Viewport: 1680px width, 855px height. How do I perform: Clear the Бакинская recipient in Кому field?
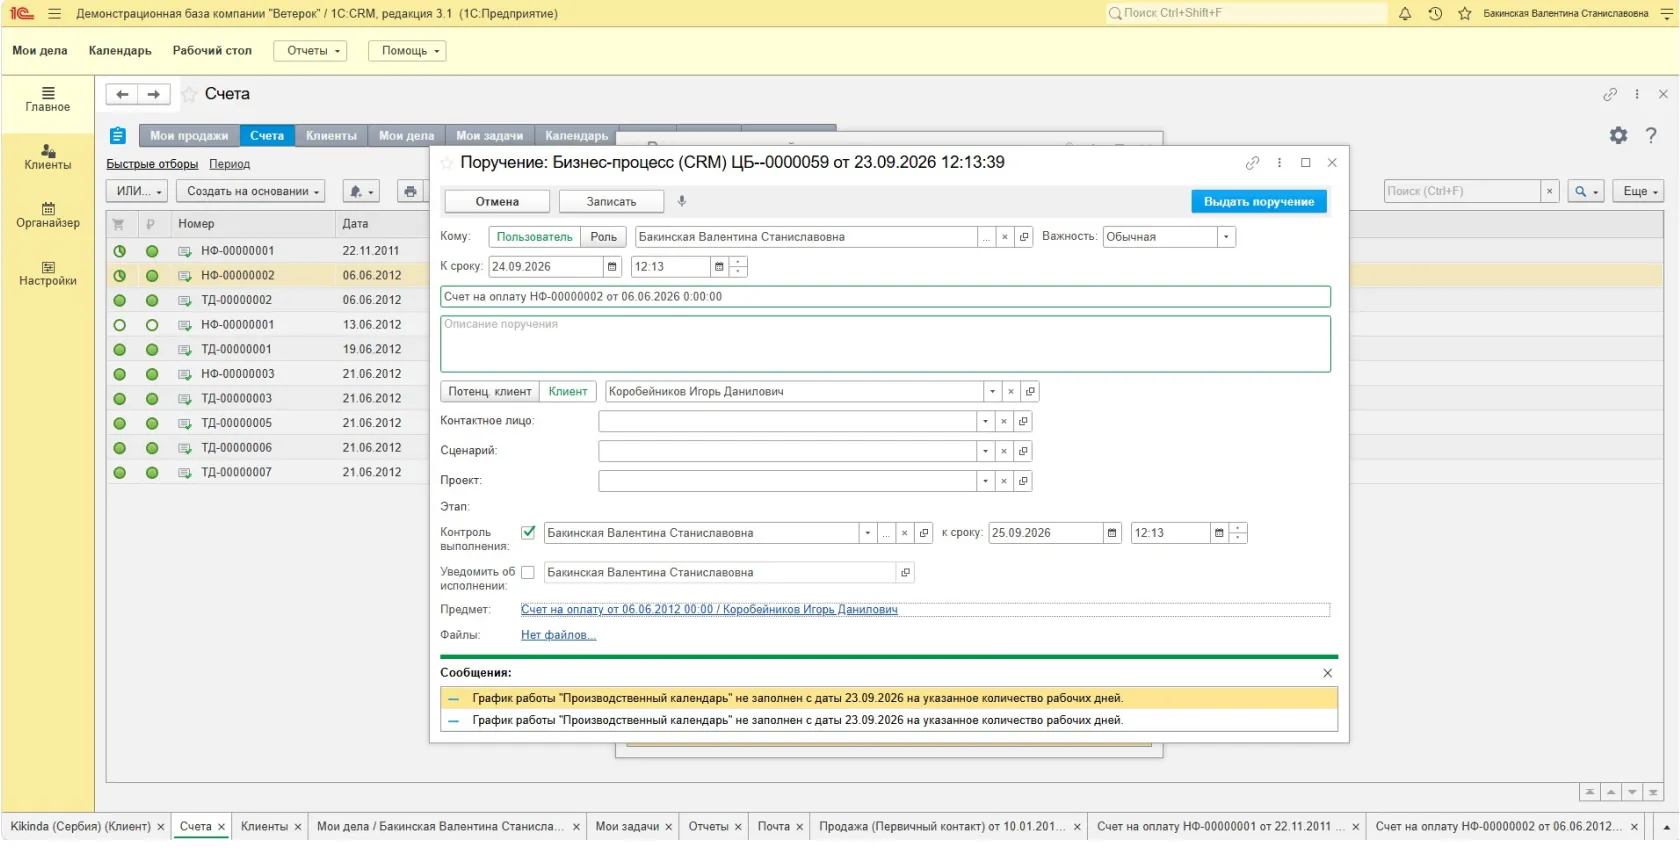click(1005, 237)
